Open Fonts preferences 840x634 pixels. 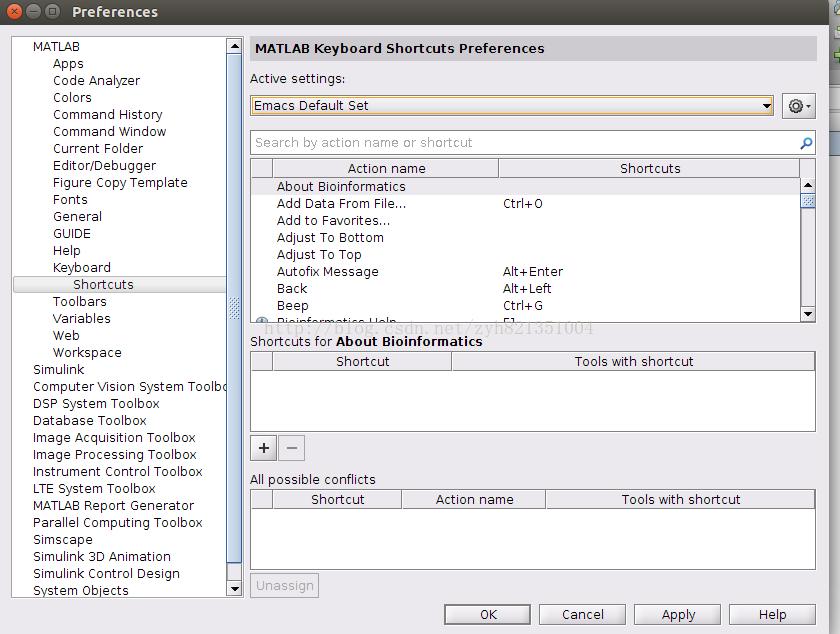tap(70, 200)
